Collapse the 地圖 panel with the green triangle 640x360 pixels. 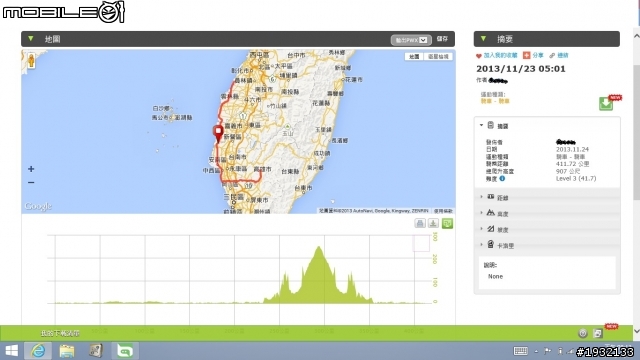pos(31,39)
